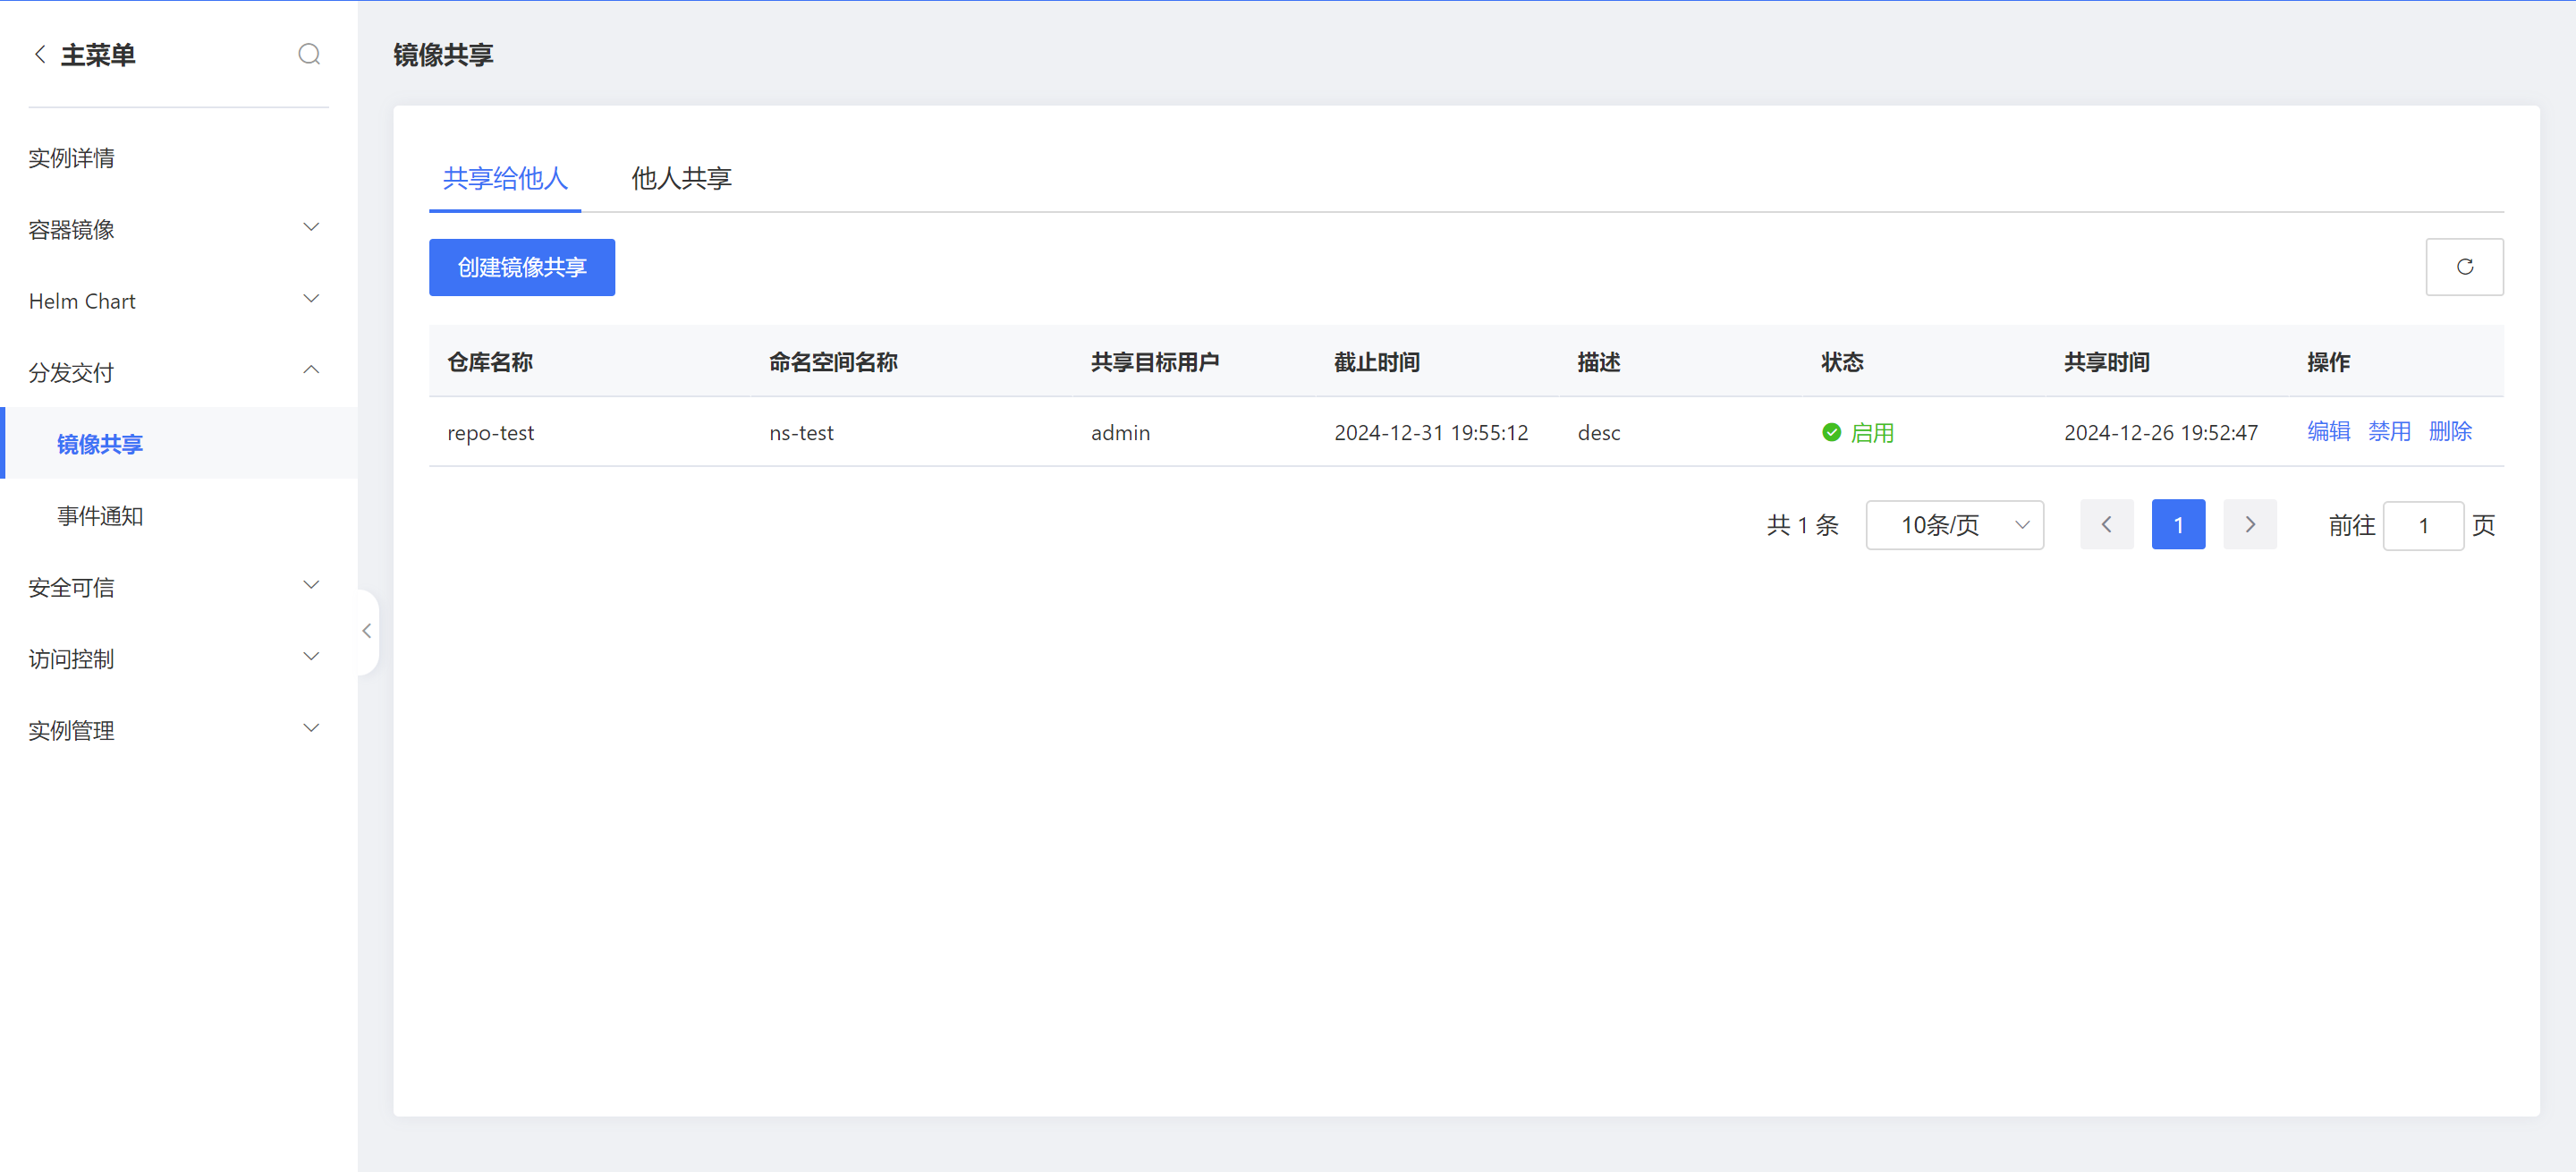Go to the next page arrow
This screenshot has height=1172, width=2576.
2250,524
